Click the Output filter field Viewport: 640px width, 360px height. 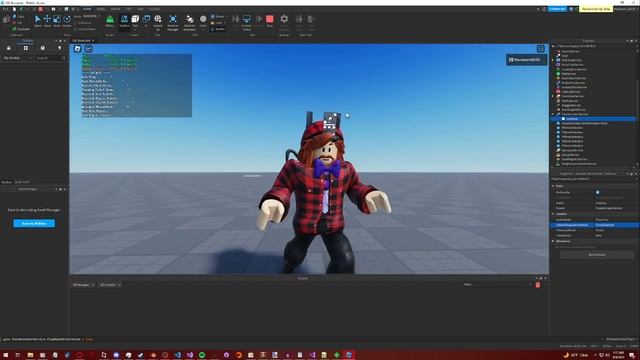(x=497, y=285)
